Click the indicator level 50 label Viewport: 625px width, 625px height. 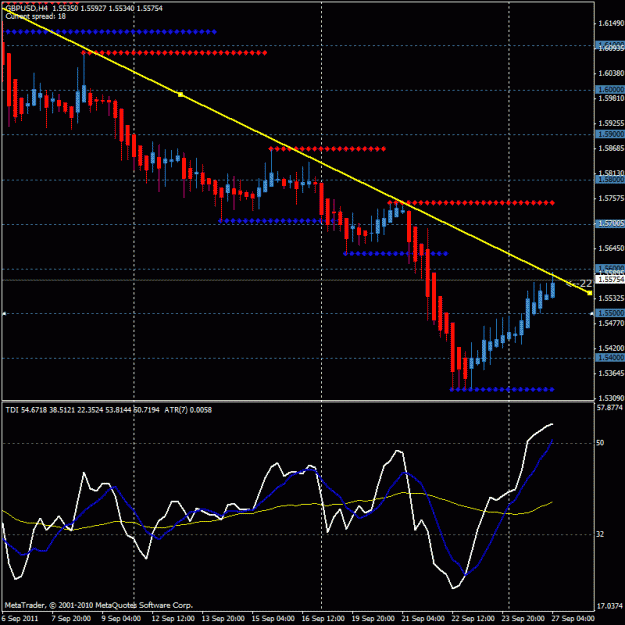point(600,443)
